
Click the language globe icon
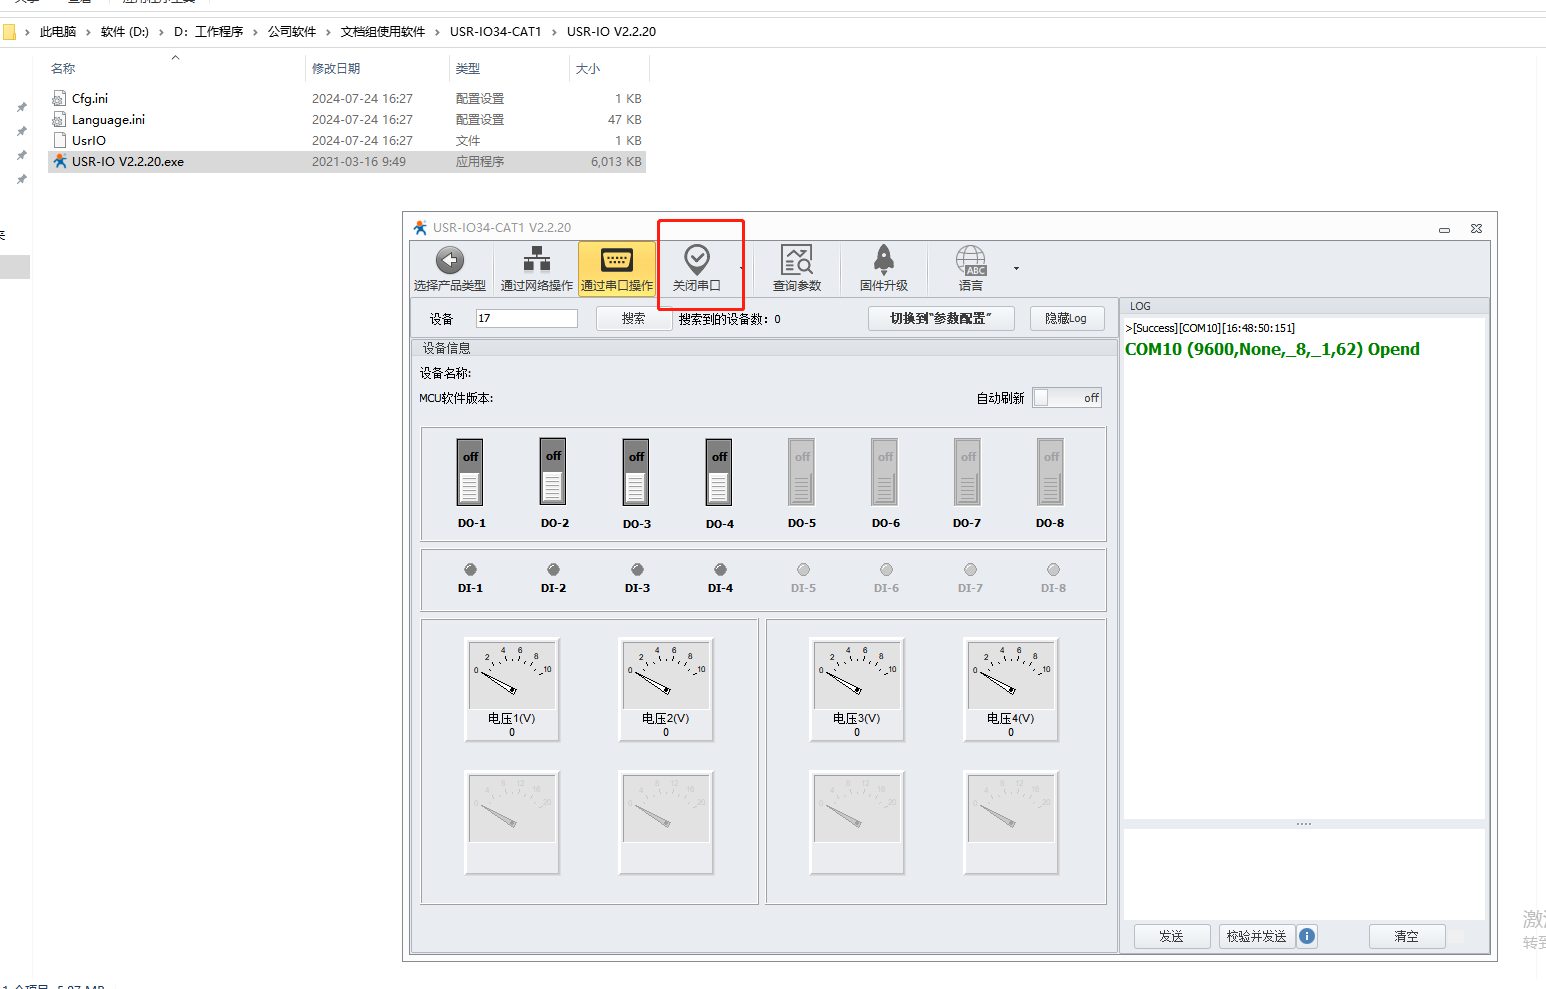[970, 261]
